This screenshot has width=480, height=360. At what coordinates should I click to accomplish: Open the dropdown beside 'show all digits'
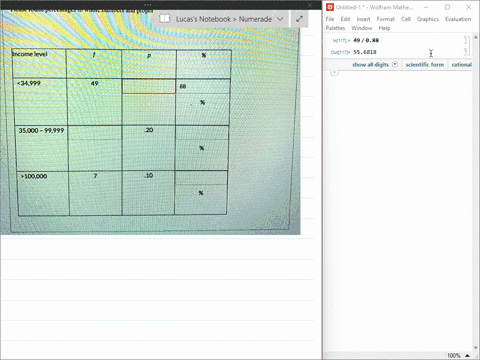[395, 64]
